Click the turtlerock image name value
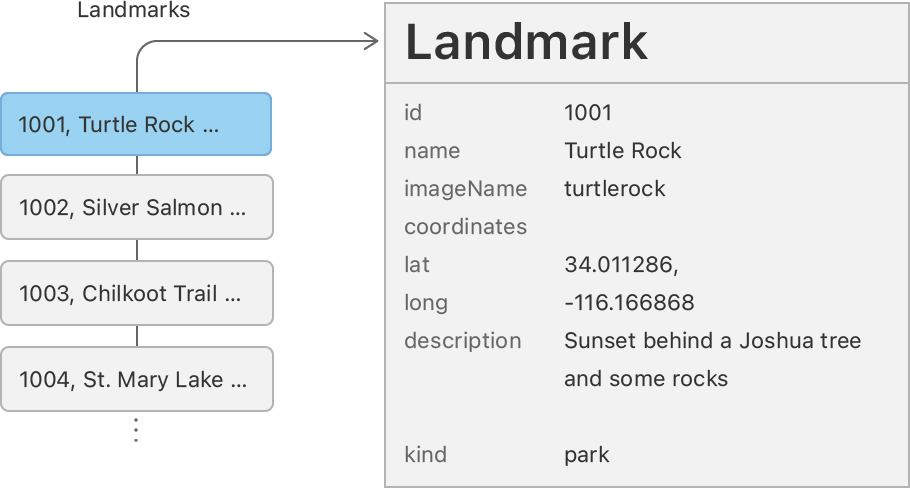Image resolution: width=910 pixels, height=488 pixels. point(614,189)
